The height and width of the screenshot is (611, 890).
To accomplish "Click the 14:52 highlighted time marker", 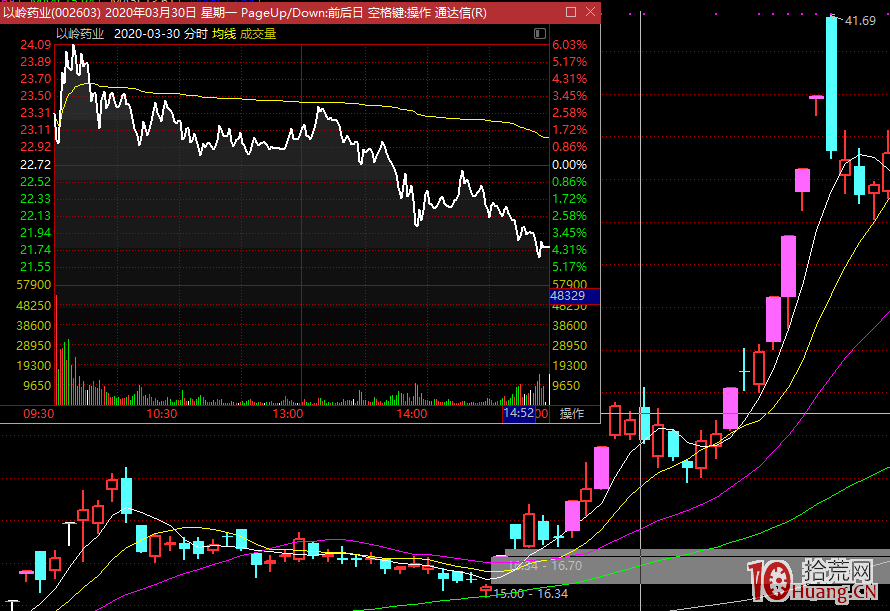I will [518, 414].
